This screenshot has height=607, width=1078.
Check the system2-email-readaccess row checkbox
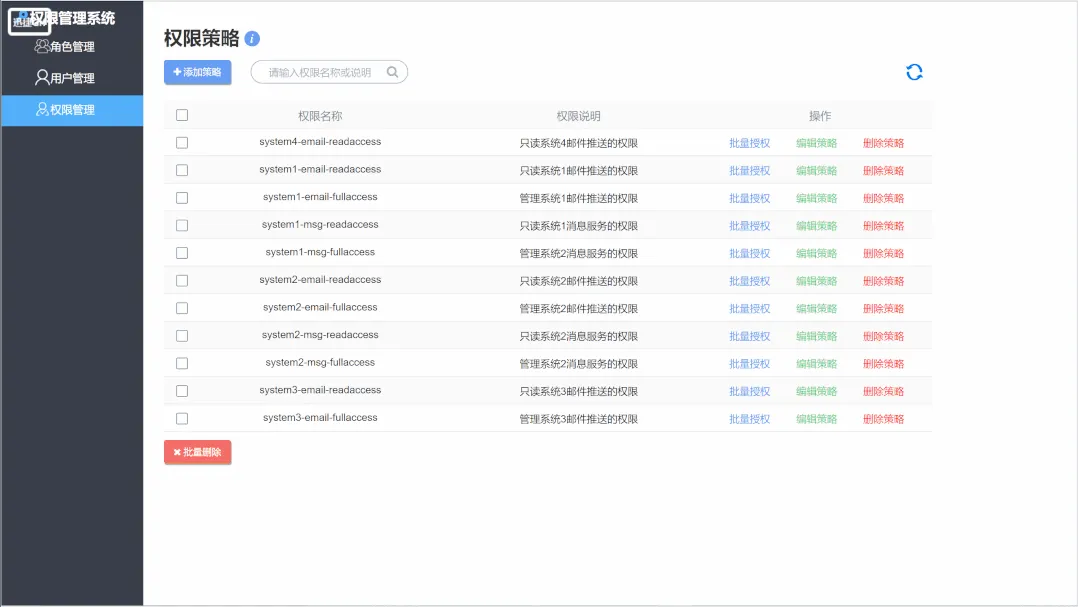coord(182,280)
